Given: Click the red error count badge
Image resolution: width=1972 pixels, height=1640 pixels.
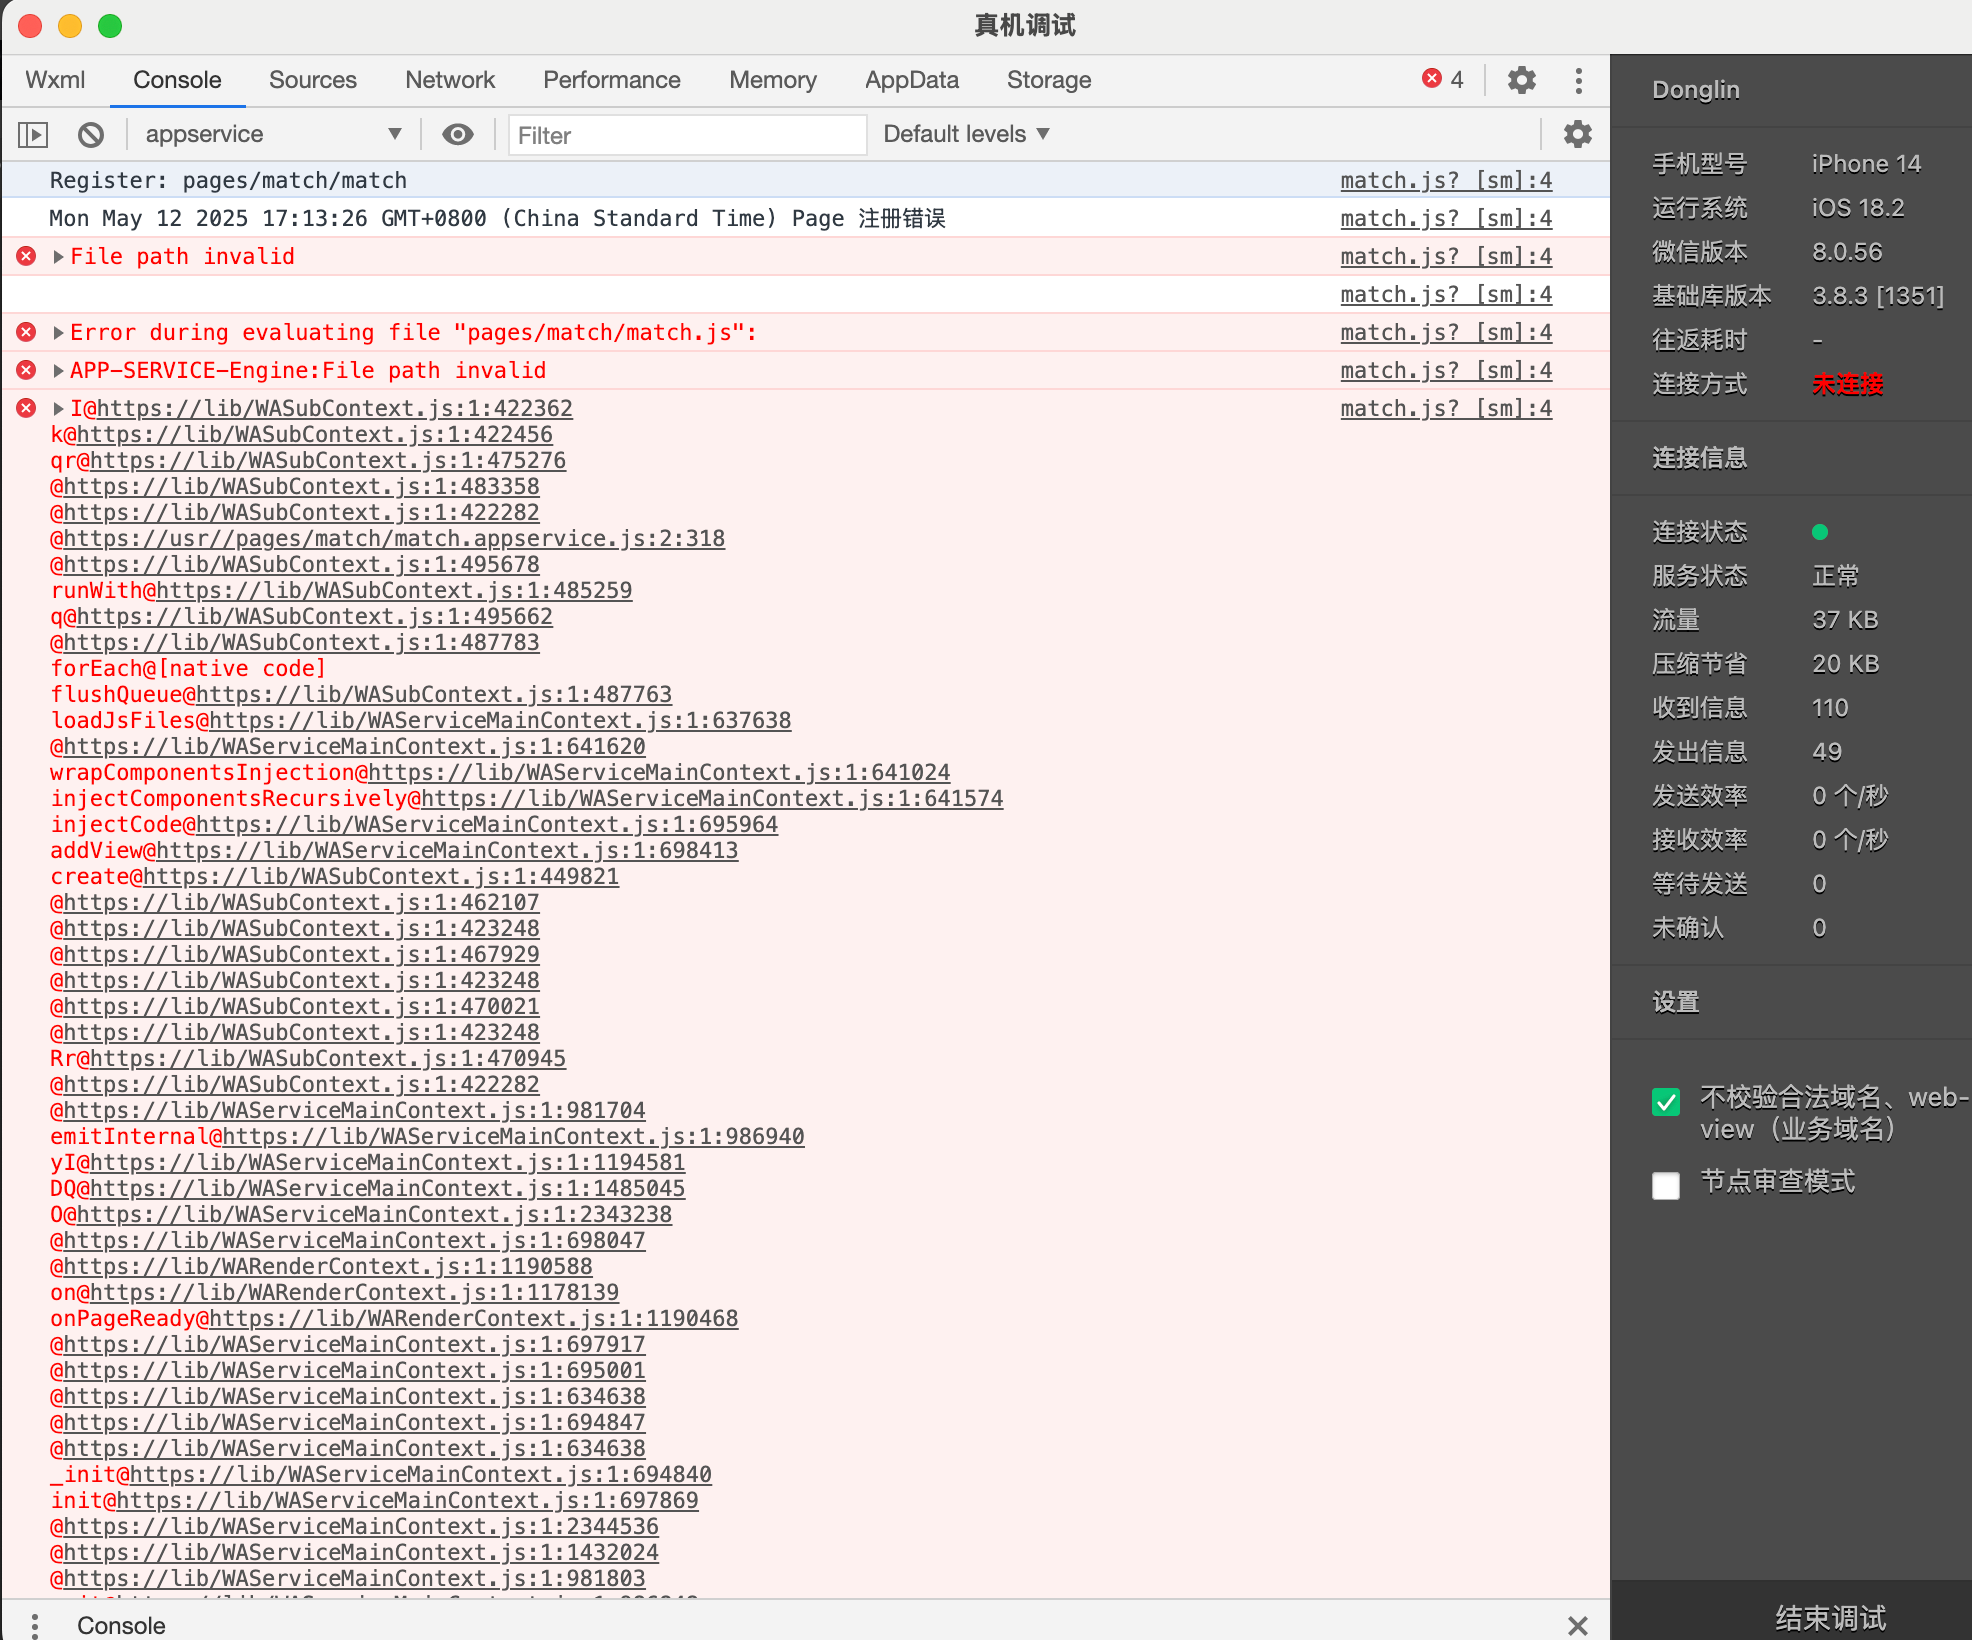Looking at the screenshot, I should pos(1442,80).
